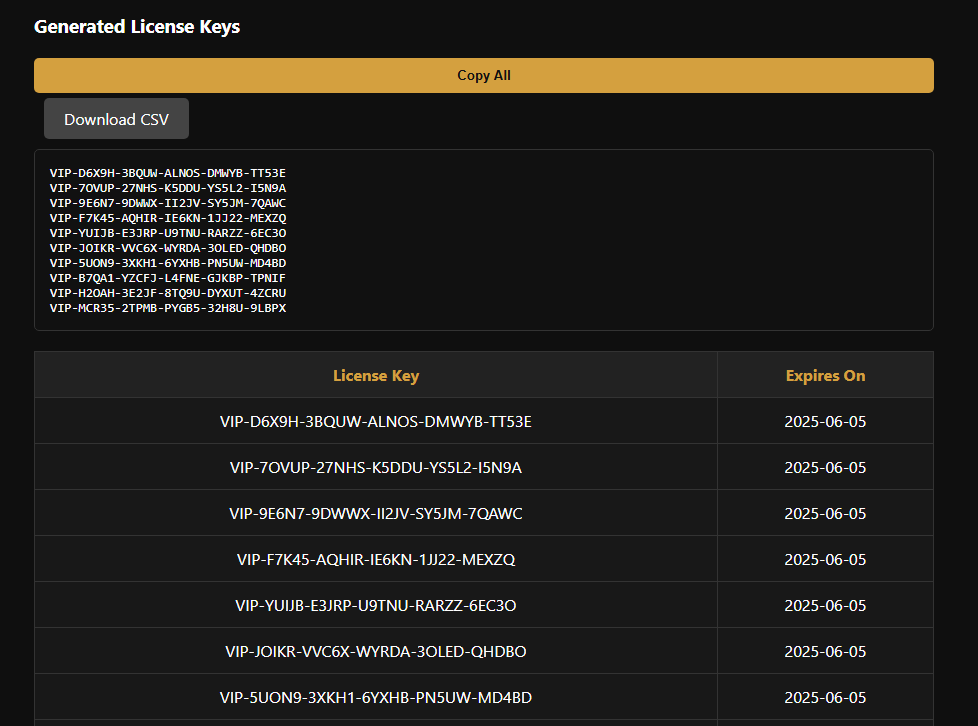Click the Expires On column header

coord(825,375)
